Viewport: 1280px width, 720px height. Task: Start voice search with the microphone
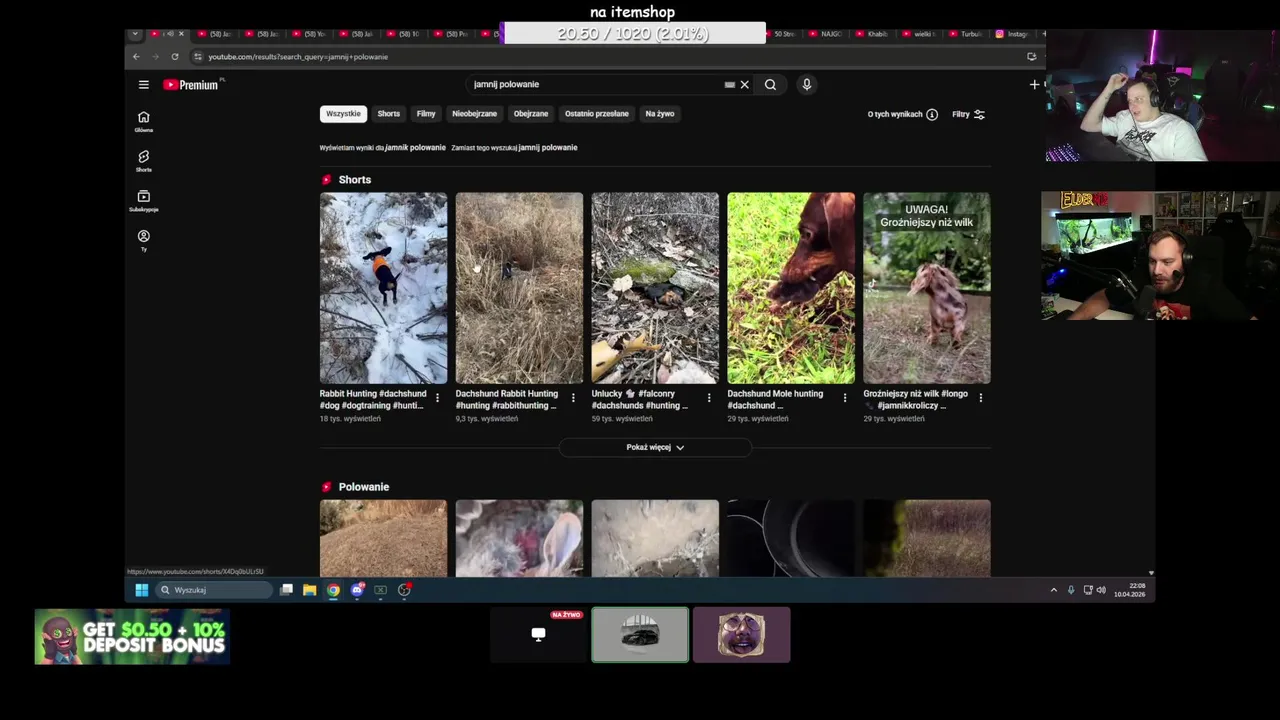[806, 85]
